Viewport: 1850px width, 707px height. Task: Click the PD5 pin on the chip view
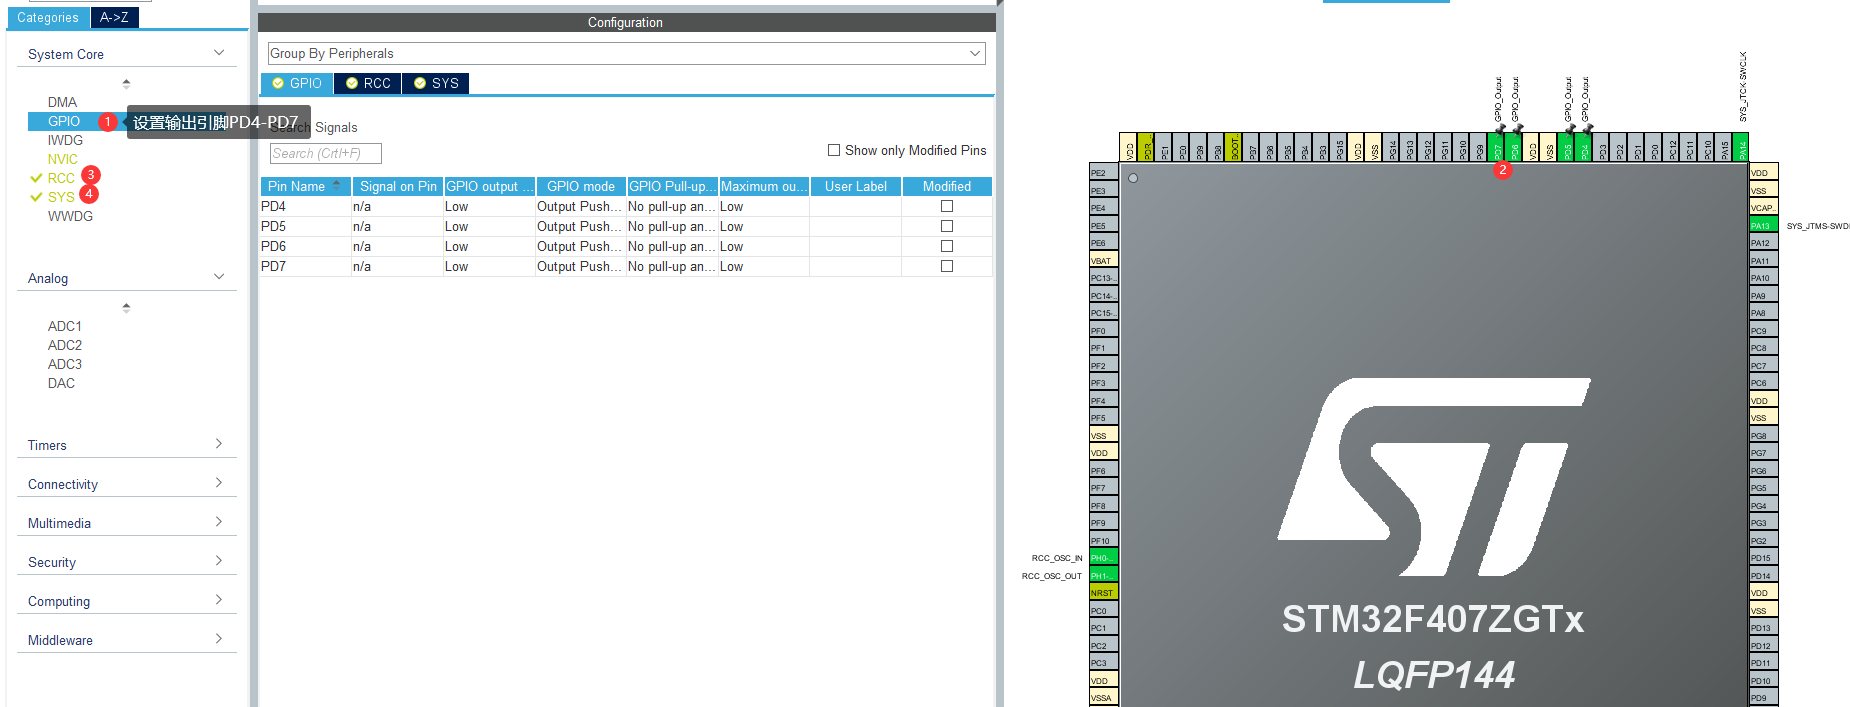click(1566, 147)
